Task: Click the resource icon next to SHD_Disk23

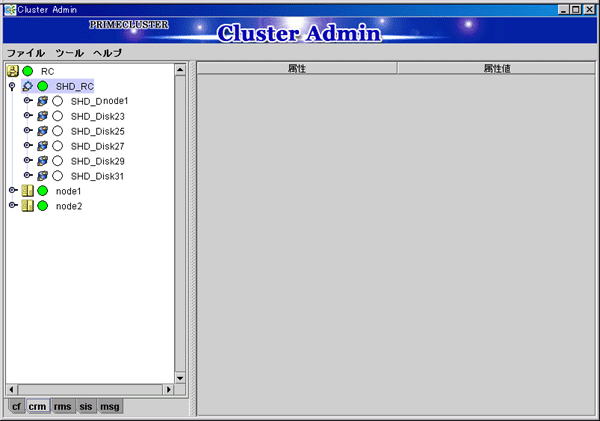Action: click(x=42, y=116)
